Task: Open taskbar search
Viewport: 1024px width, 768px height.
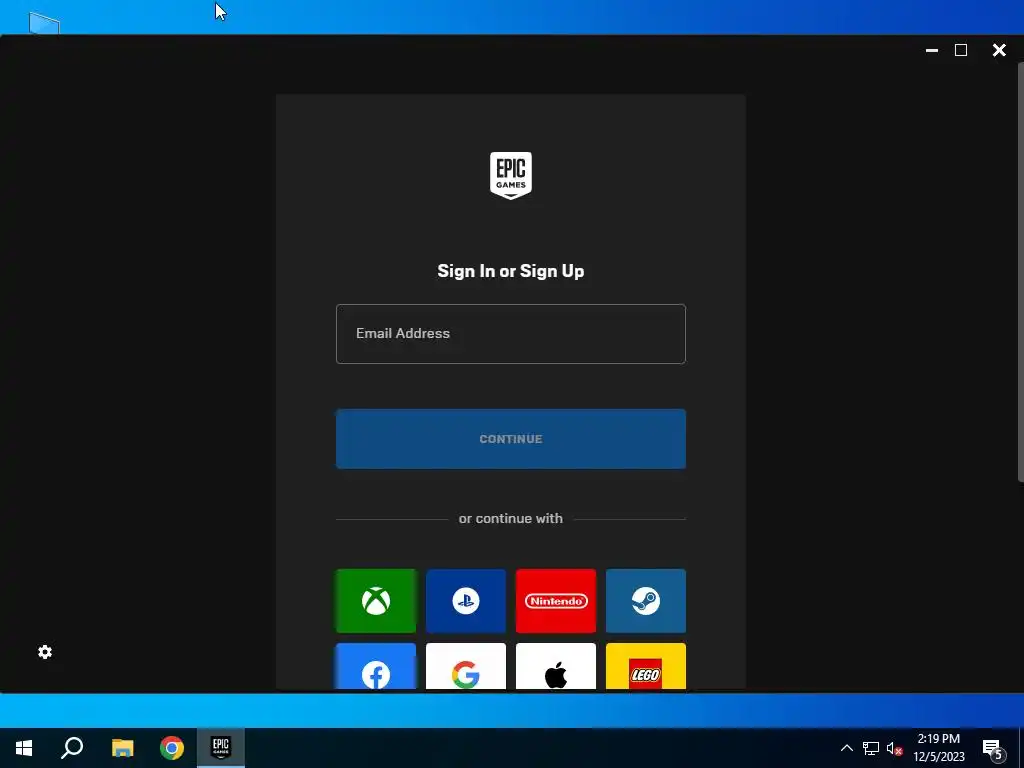Action: point(72,748)
